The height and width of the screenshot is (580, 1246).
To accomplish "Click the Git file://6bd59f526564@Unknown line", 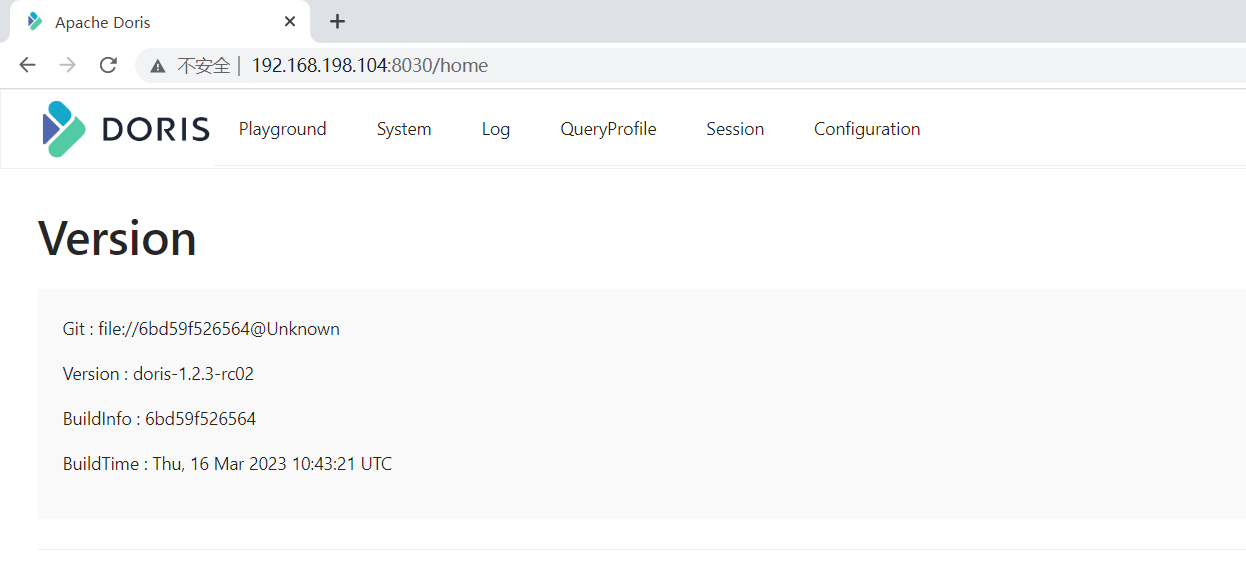I will tap(201, 329).
